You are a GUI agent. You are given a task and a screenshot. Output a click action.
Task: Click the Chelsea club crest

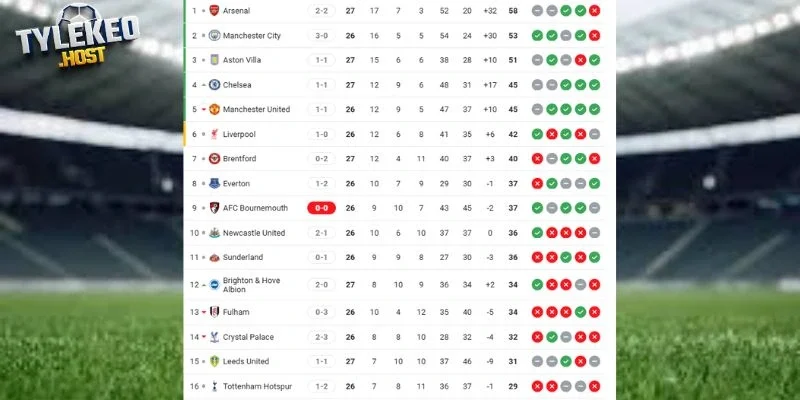pyautogui.click(x=214, y=85)
